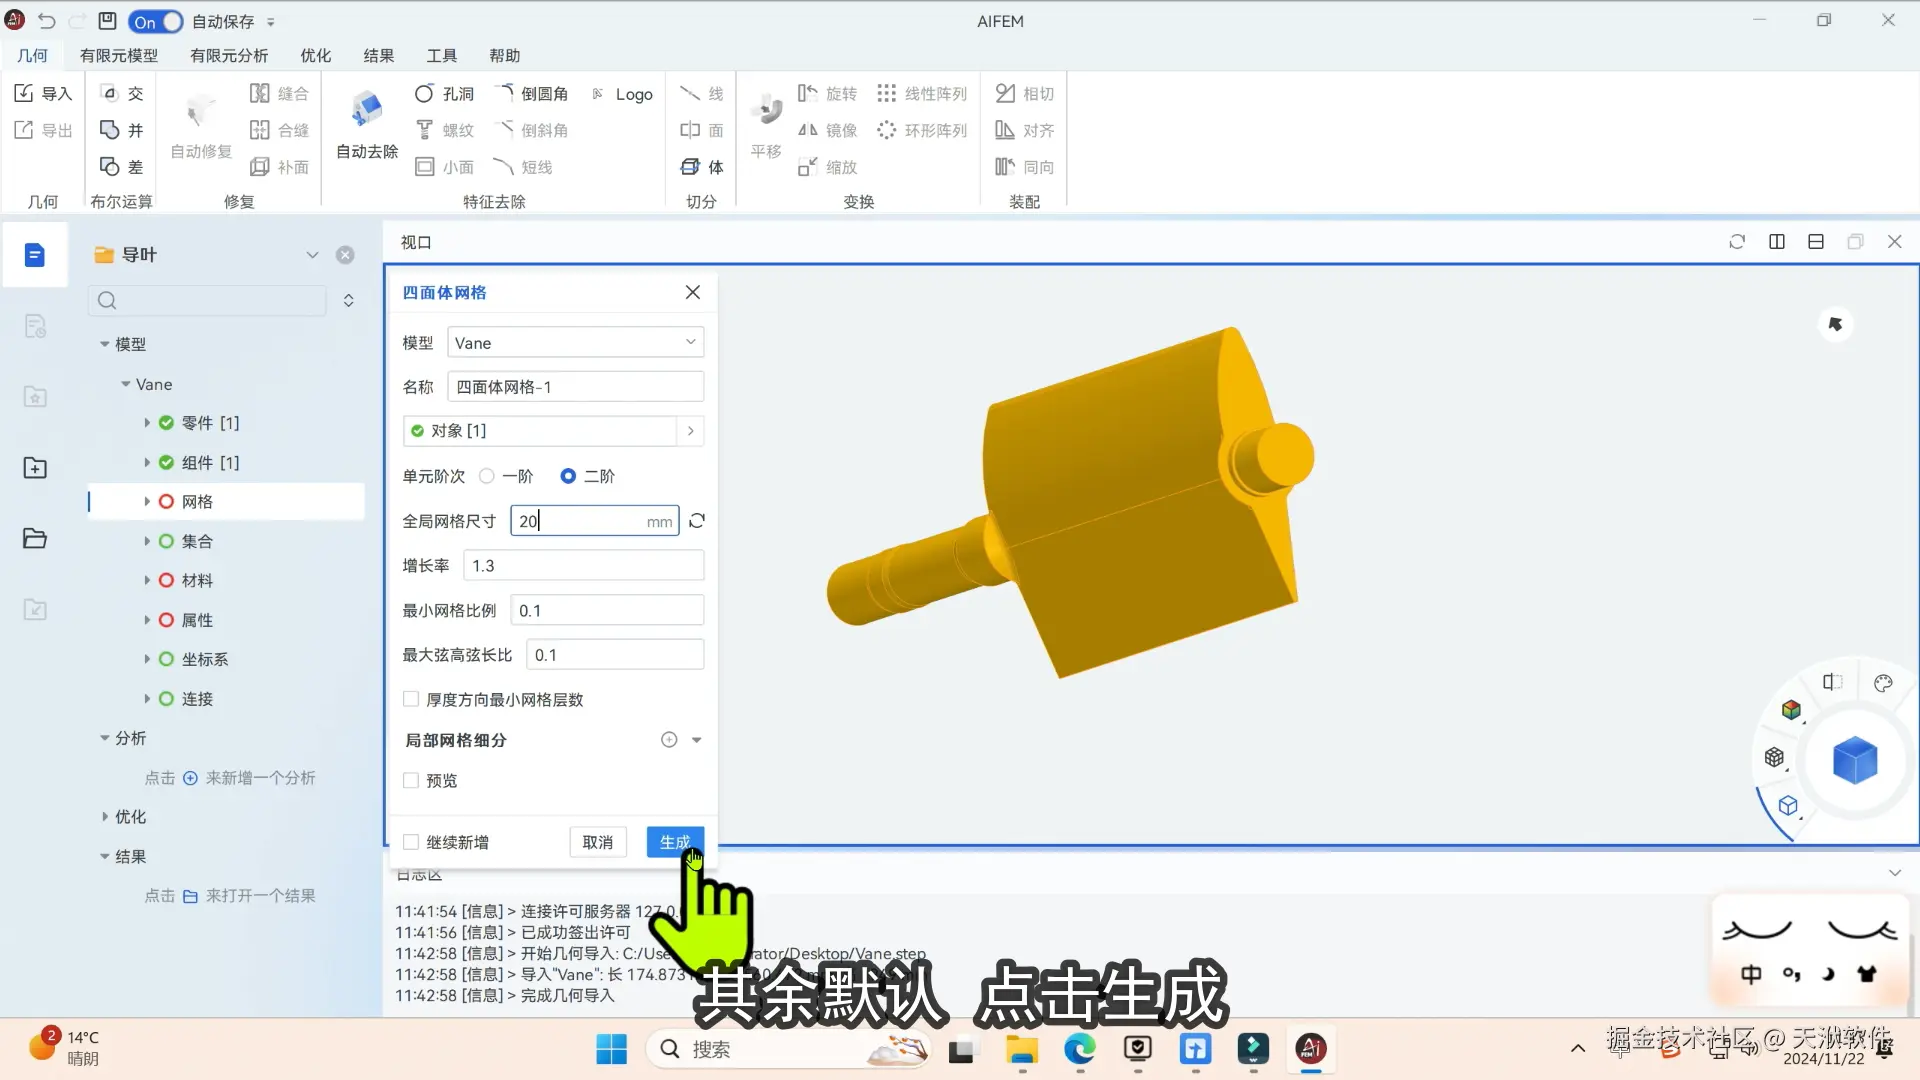Expand the 网格 mesh tree node
This screenshot has width=1920, height=1080.
[x=147, y=502]
